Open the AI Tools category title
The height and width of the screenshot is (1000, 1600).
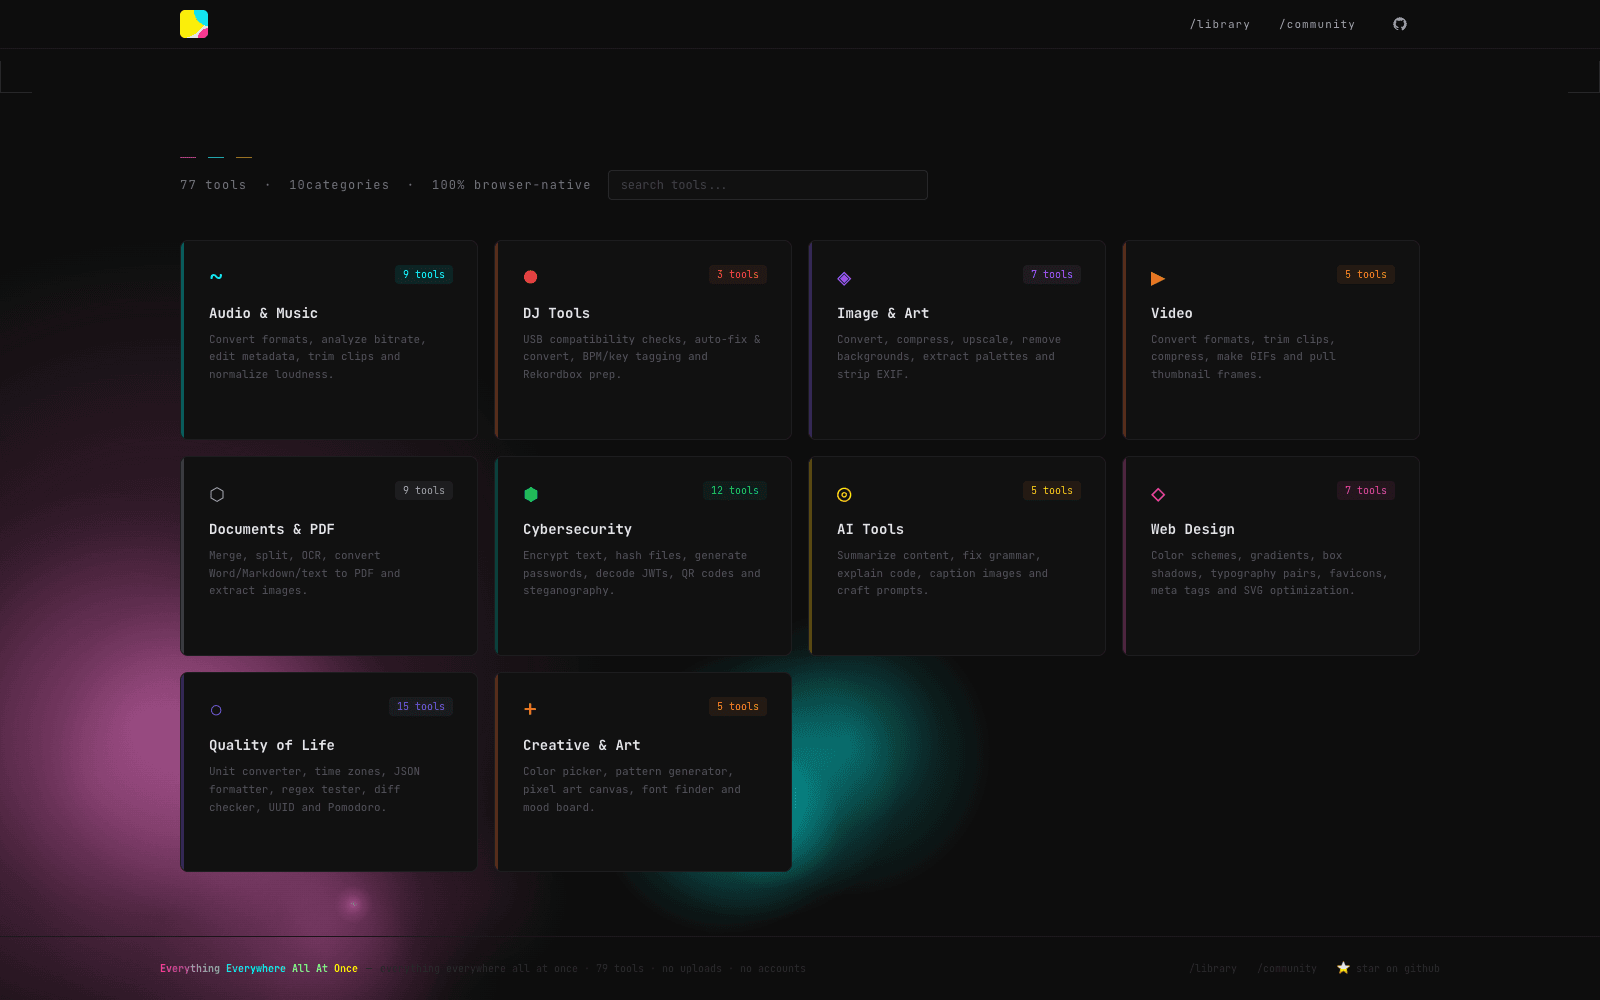pos(870,529)
